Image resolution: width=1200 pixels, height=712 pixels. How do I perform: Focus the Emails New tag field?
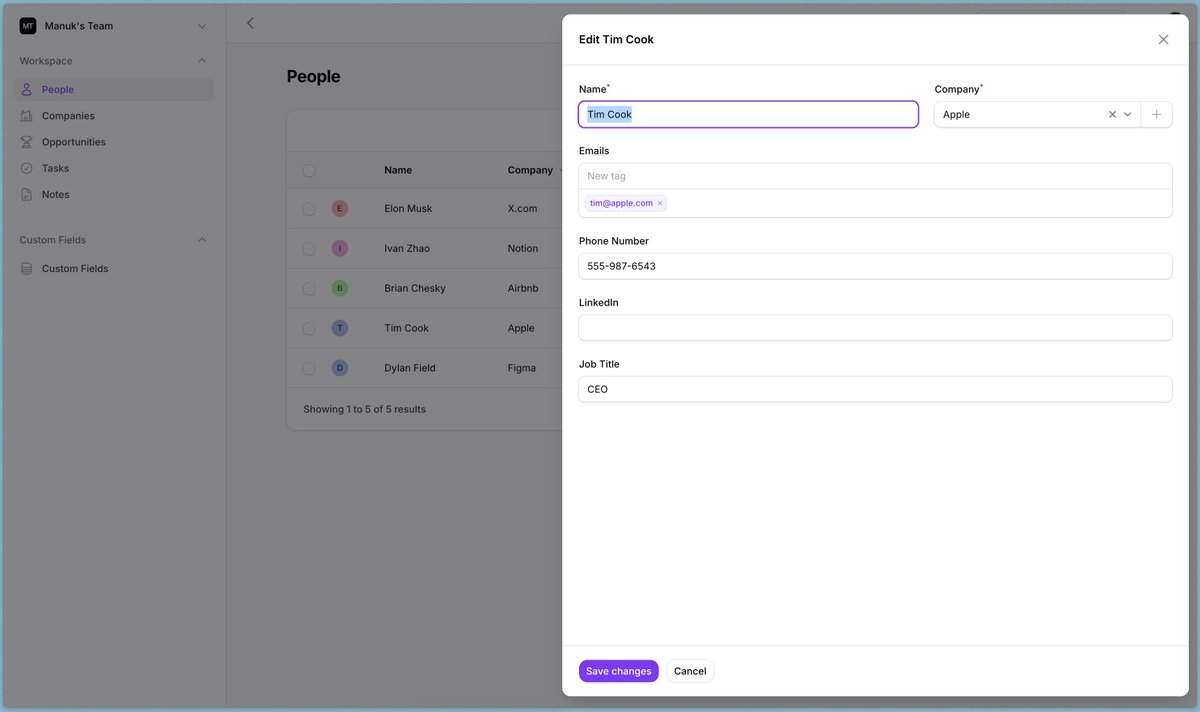coord(875,176)
